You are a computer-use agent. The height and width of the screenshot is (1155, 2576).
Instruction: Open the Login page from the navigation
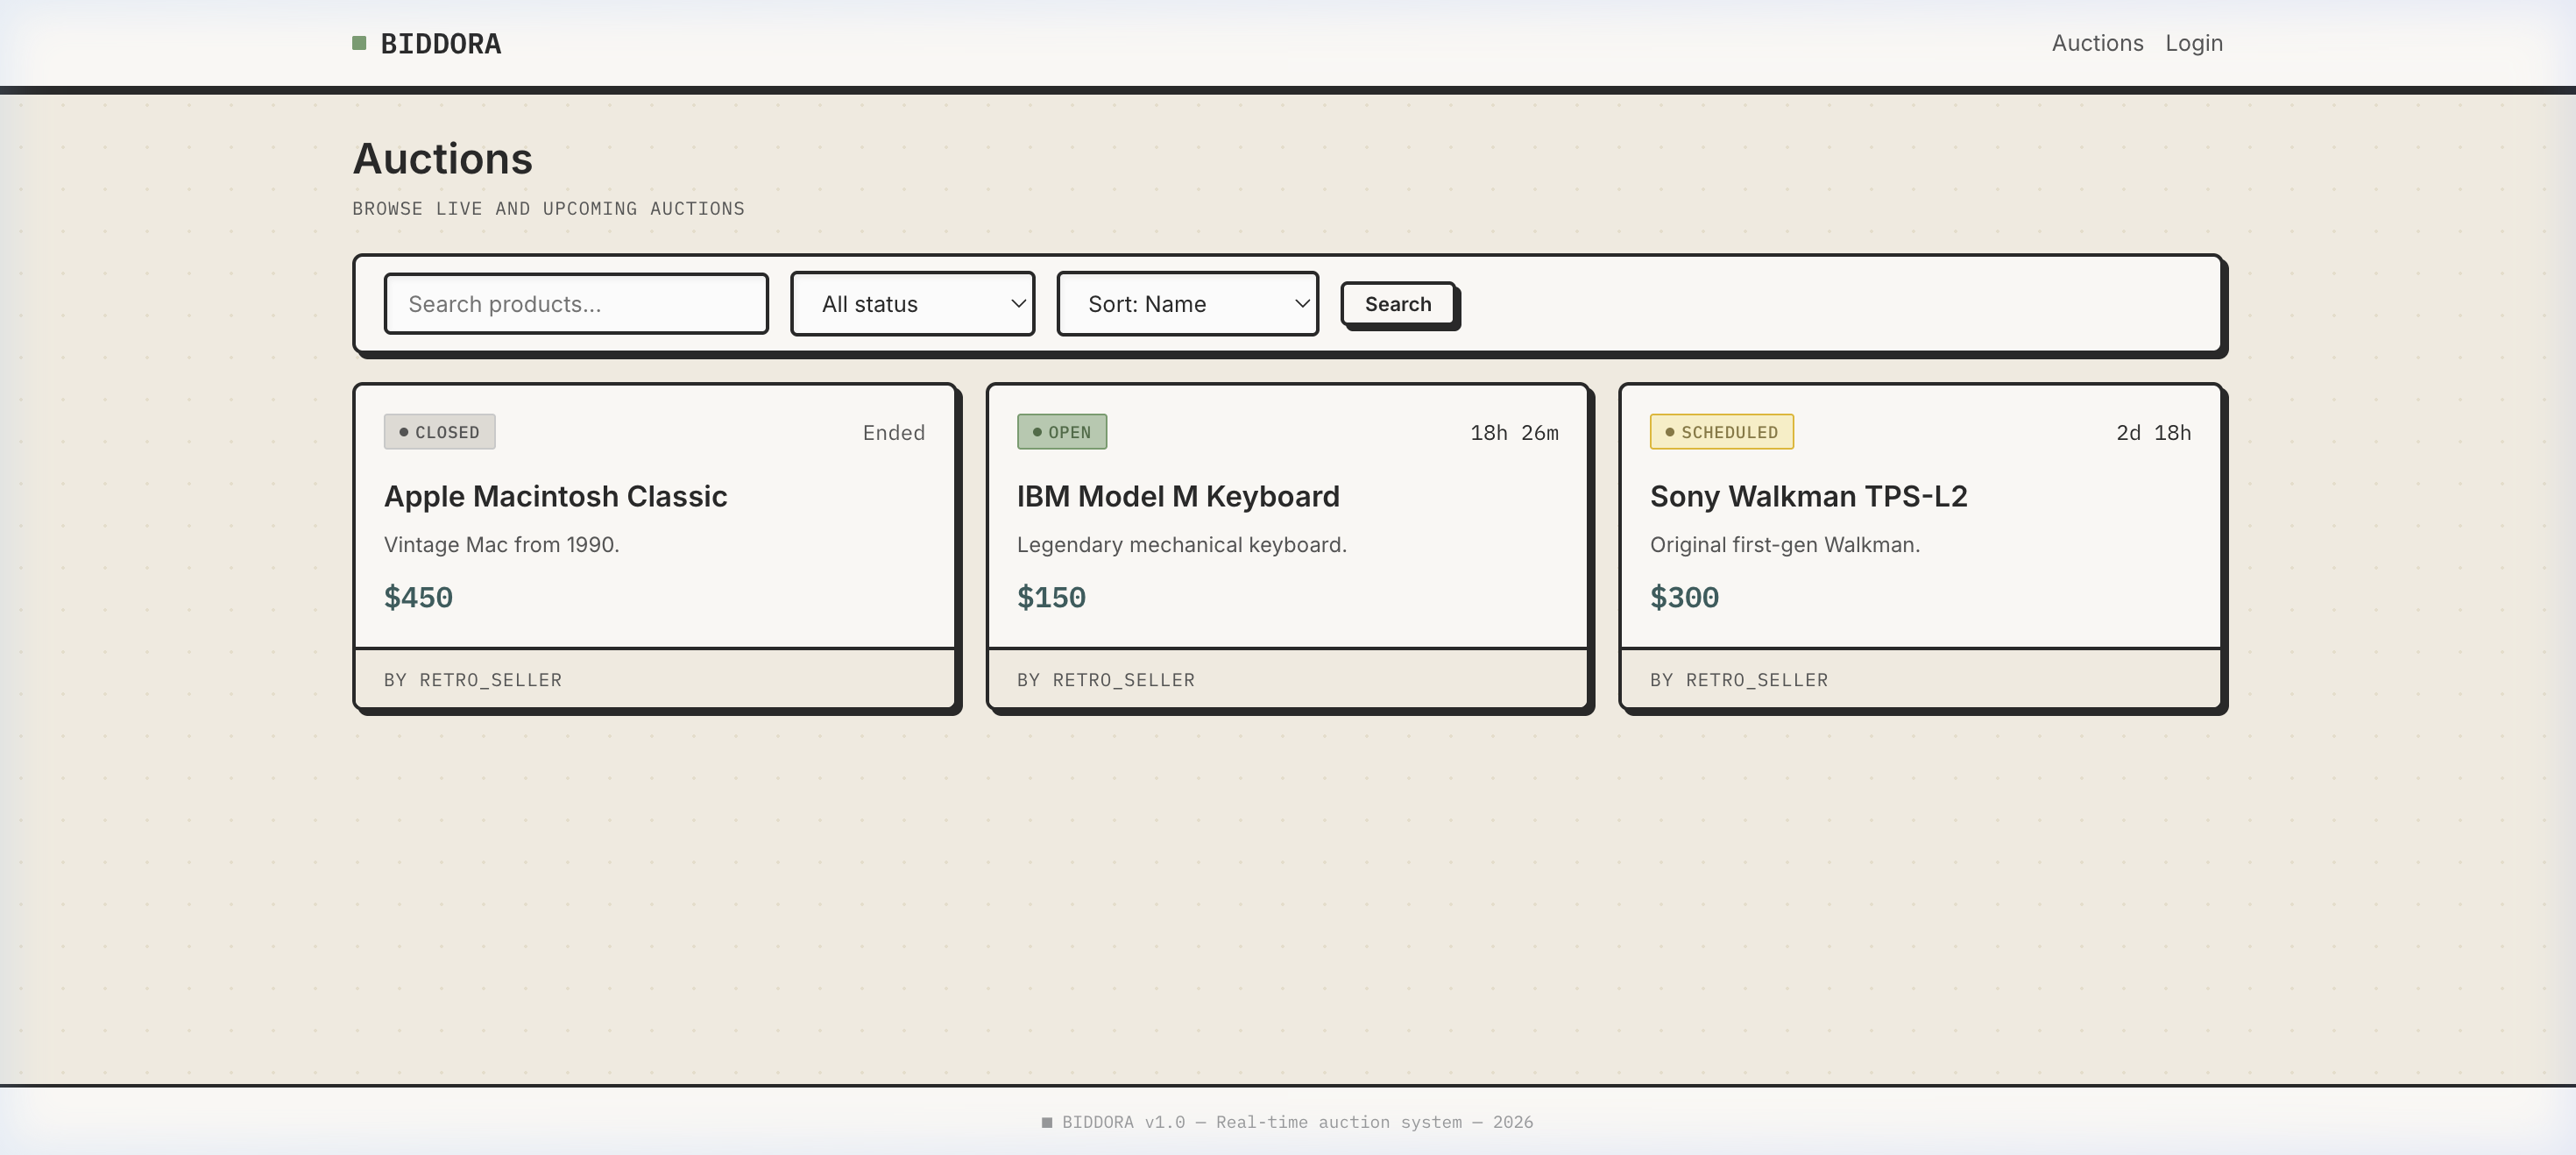click(x=2193, y=43)
